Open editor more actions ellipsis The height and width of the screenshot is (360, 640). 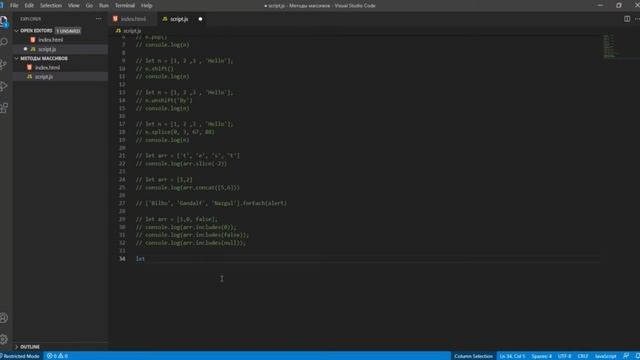click(x=637, y=19)
